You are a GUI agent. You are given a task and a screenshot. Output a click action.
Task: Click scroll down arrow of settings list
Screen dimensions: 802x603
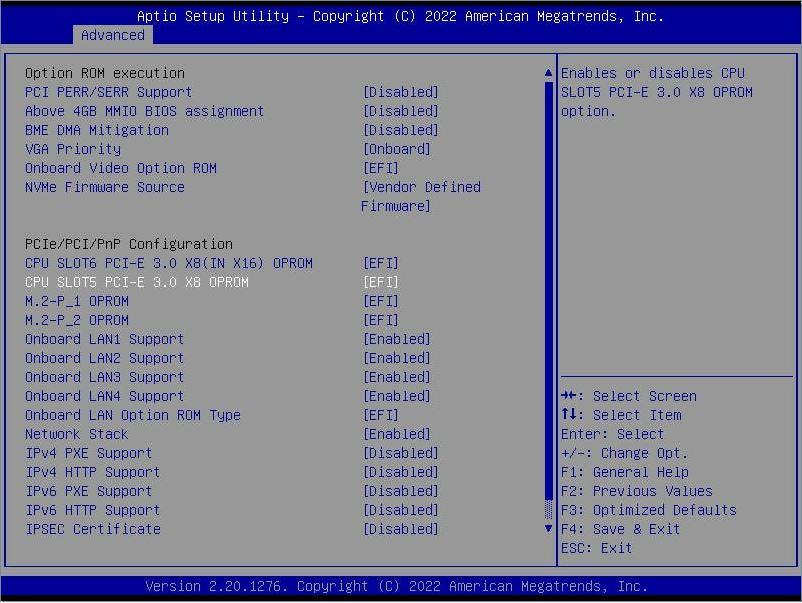coord(548,528)
